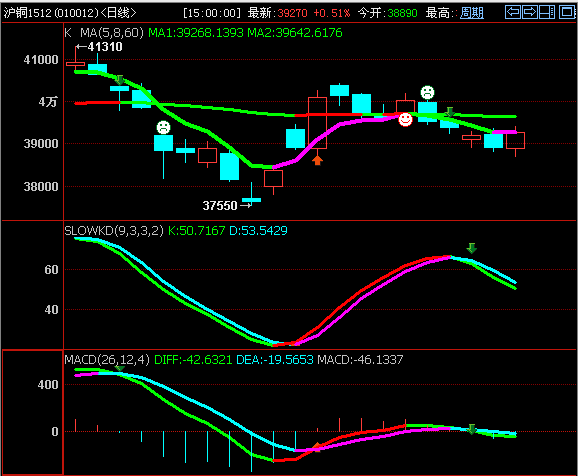Viewport: 578px width, 476px height.
Task: Click green down arrow in SLOWKD panel
Action: coord(471,248)
